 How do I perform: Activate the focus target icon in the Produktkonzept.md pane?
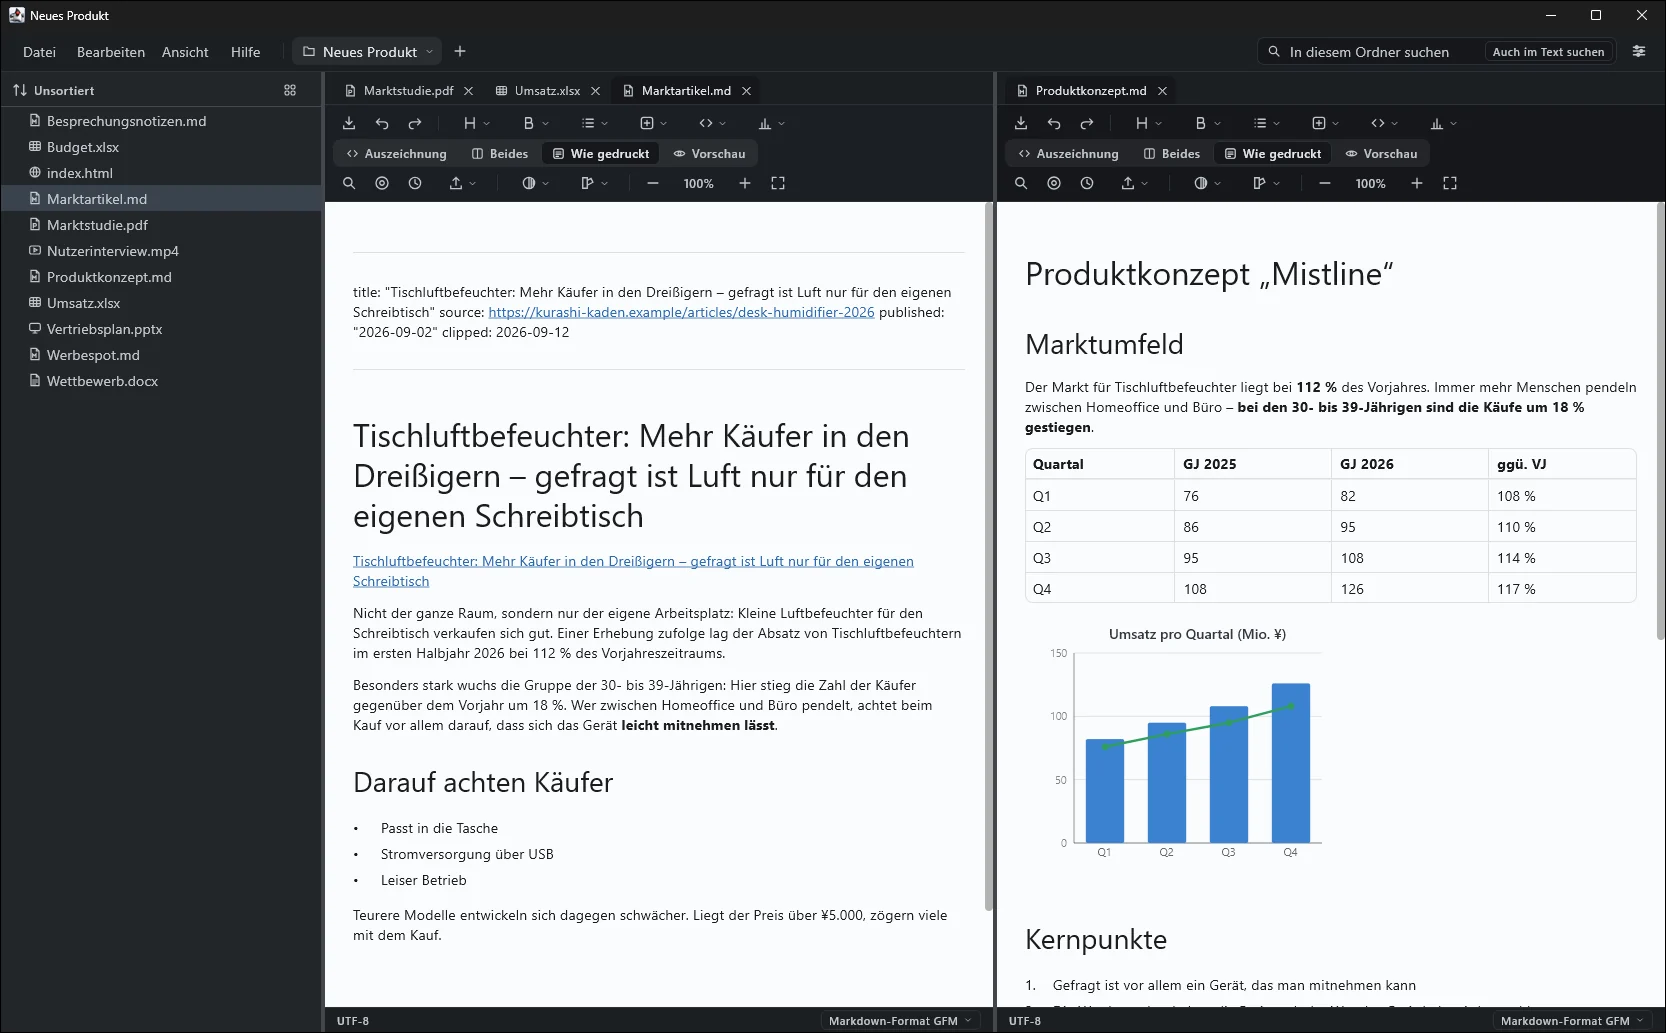[x=1054, y=183]
